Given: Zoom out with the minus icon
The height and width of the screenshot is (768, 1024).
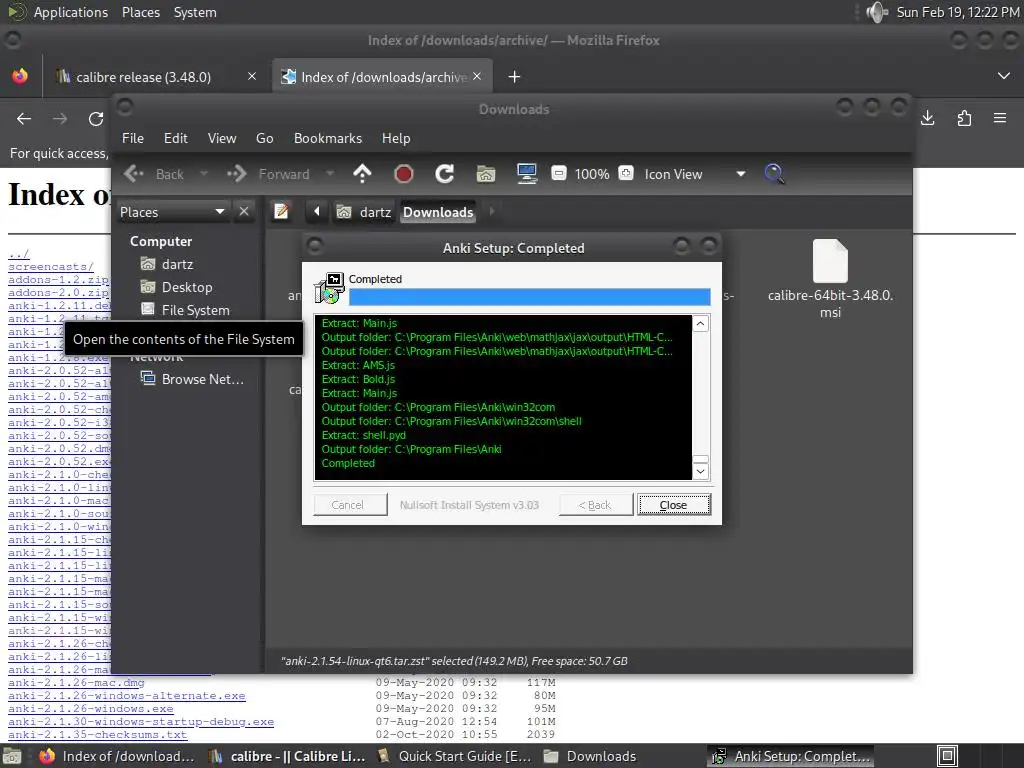Looking at the screenshot, I should tap(558, 174).
